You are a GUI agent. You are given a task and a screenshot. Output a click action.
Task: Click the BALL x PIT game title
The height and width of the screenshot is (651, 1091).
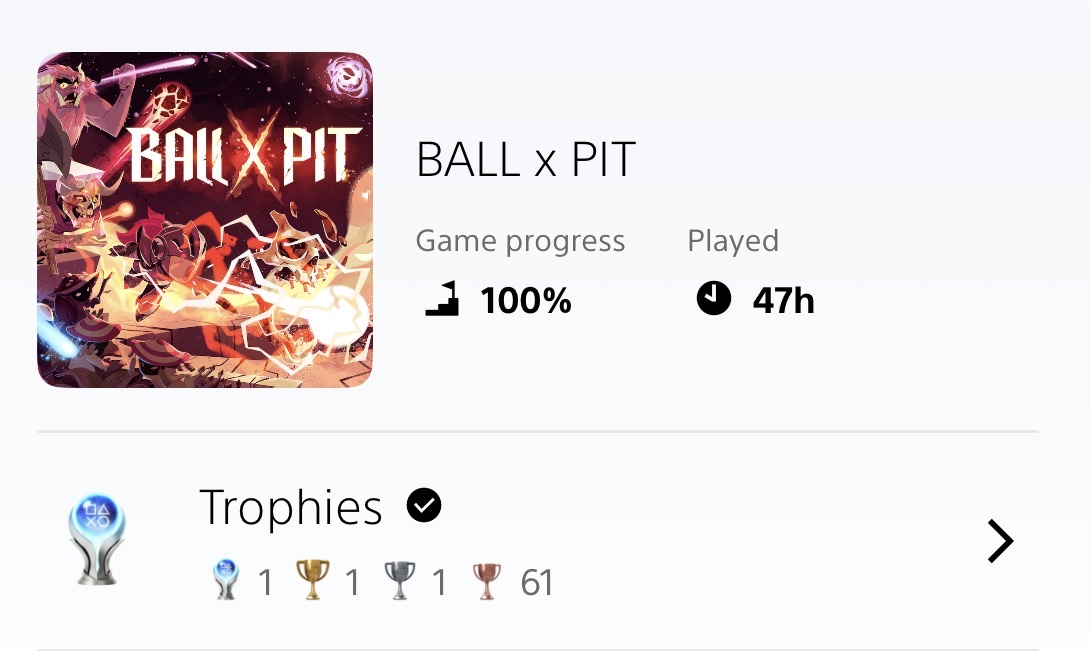[x=526, y=160]
